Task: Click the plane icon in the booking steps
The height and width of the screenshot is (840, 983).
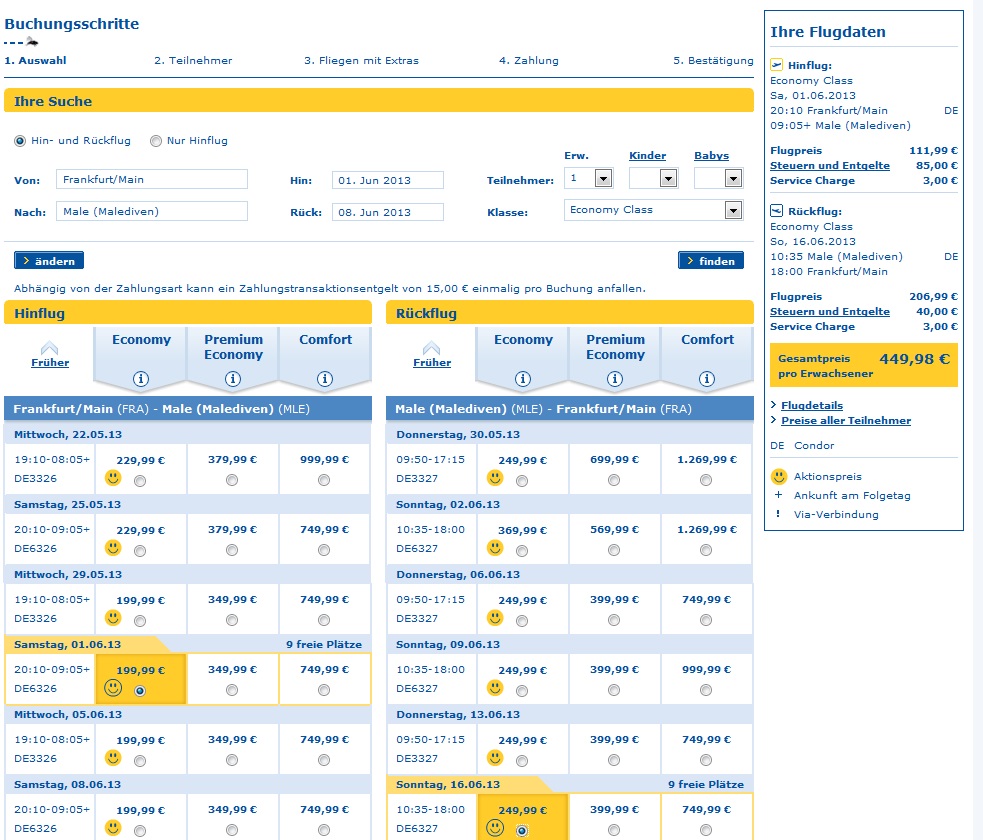Action: click(31, 42)
